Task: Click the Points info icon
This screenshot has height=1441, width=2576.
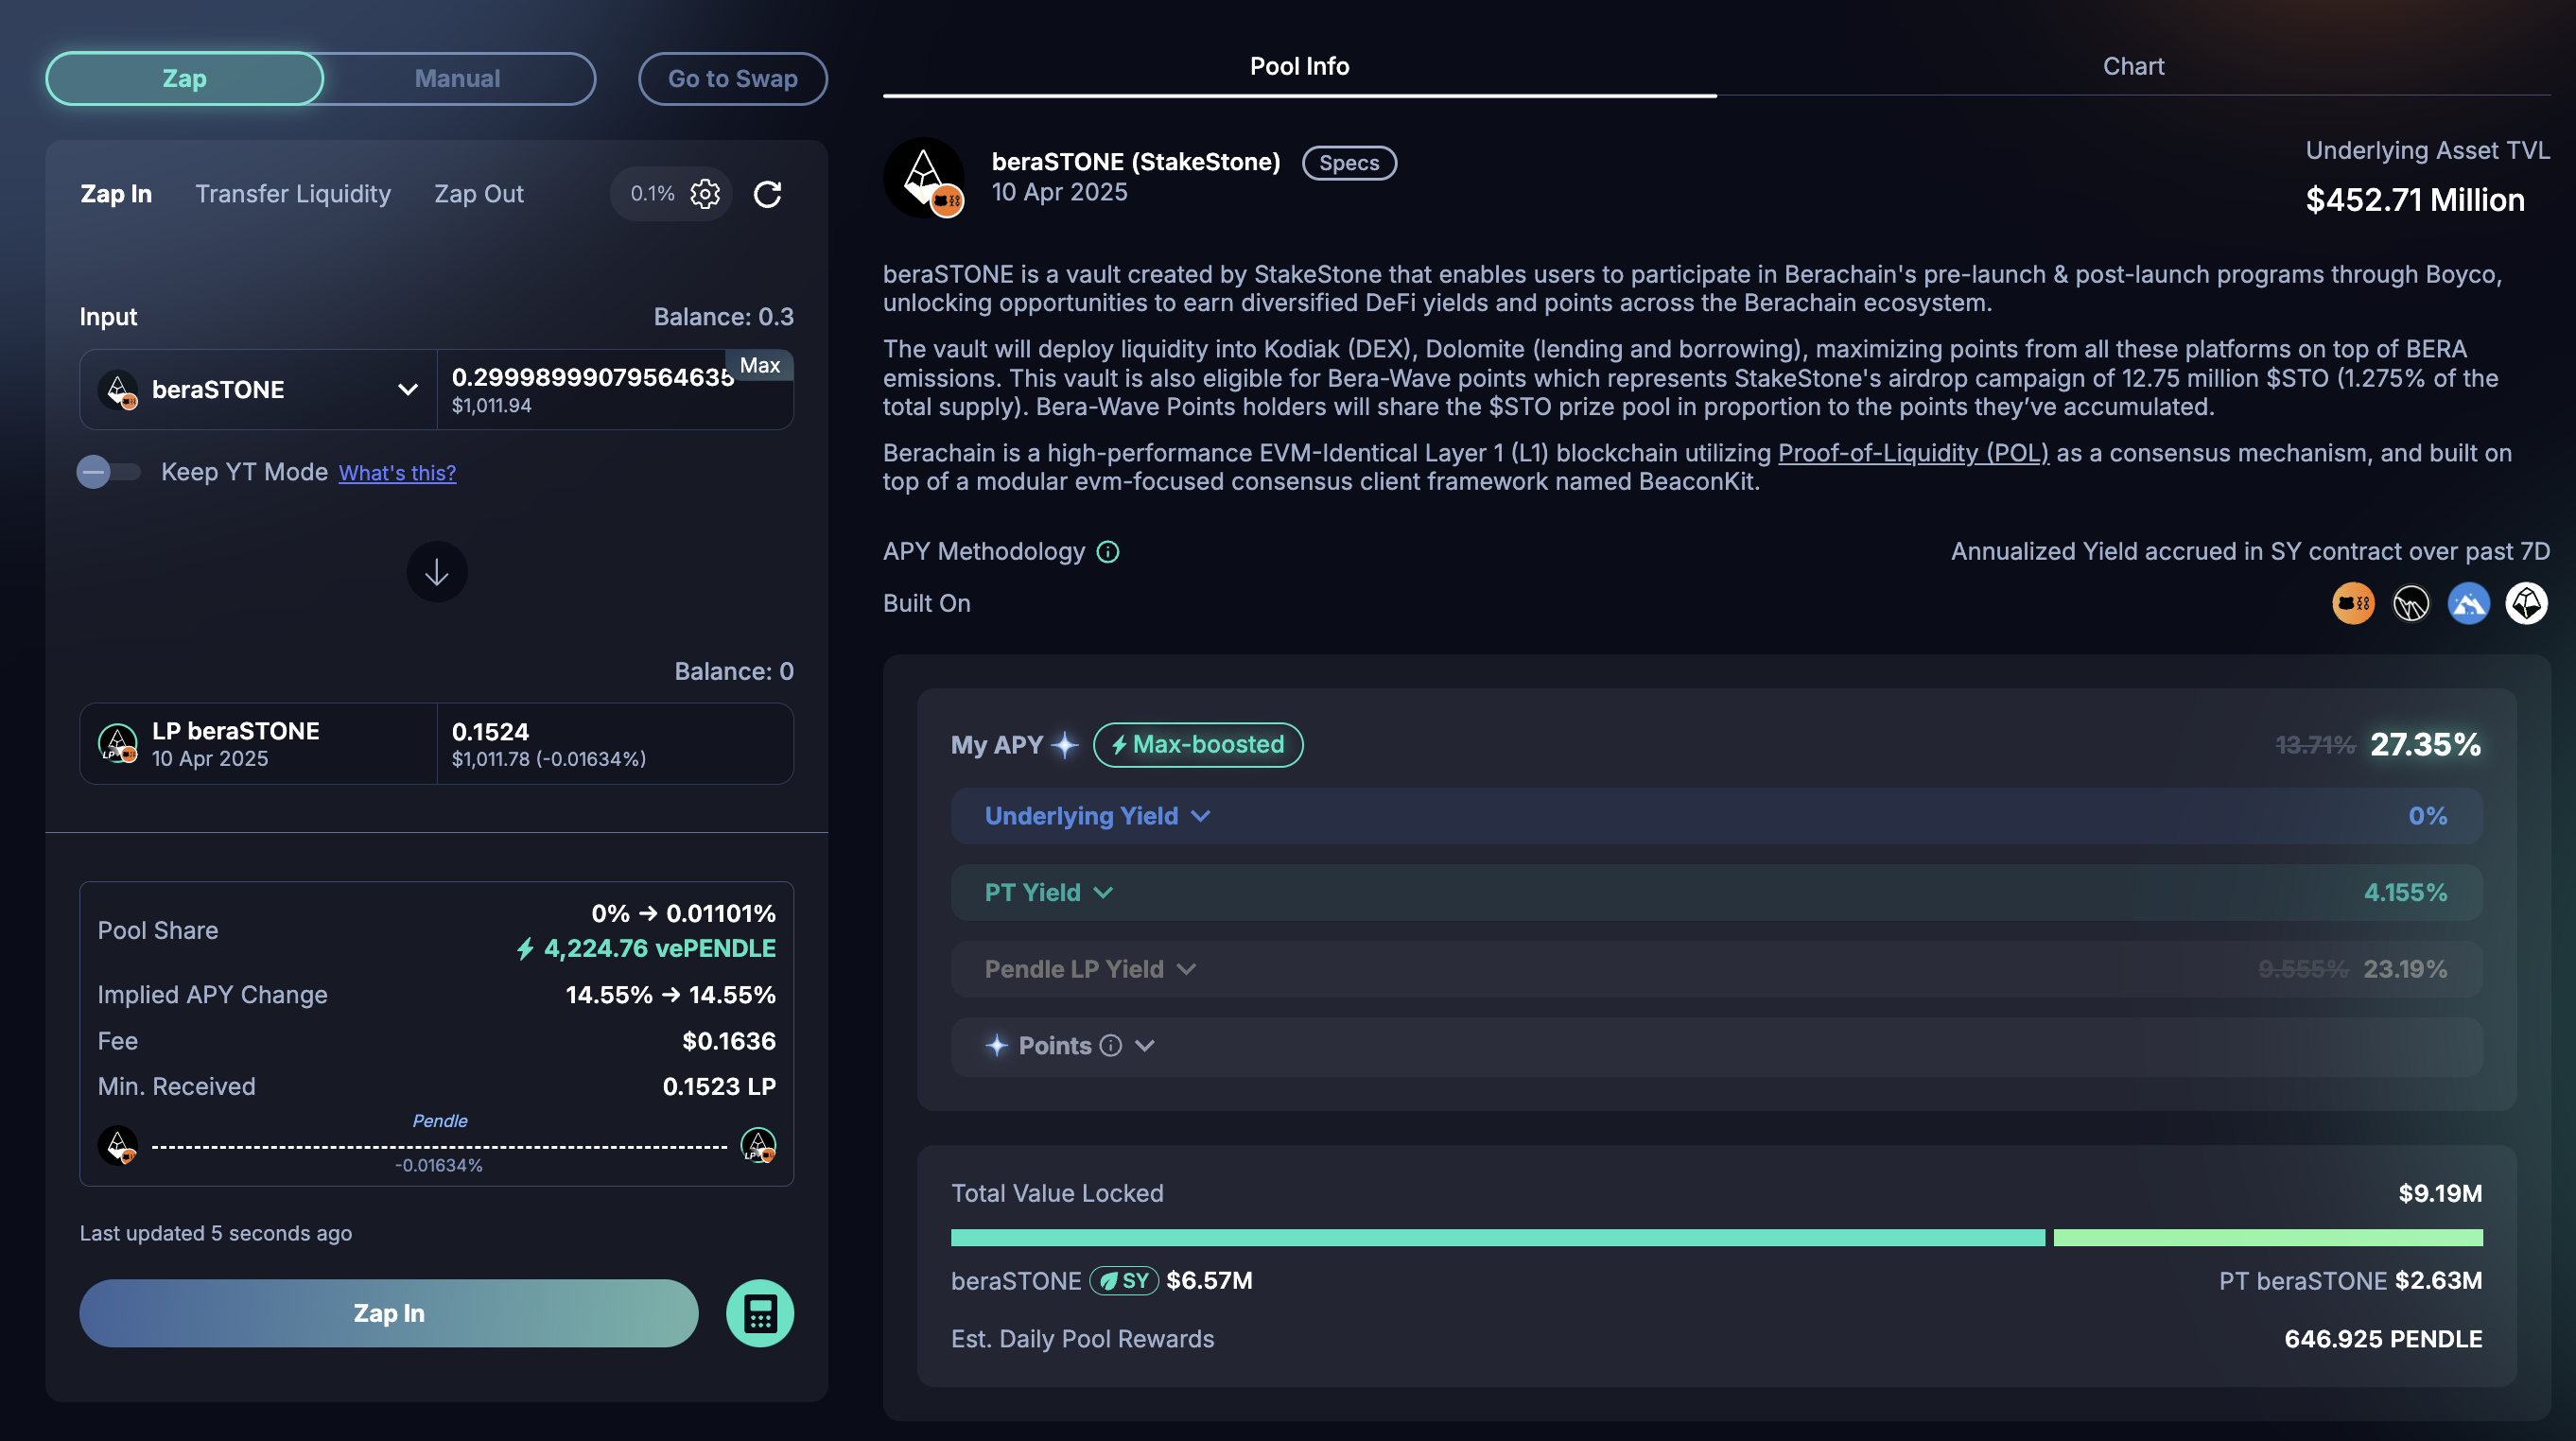Action: [x=1110, y=1046]
